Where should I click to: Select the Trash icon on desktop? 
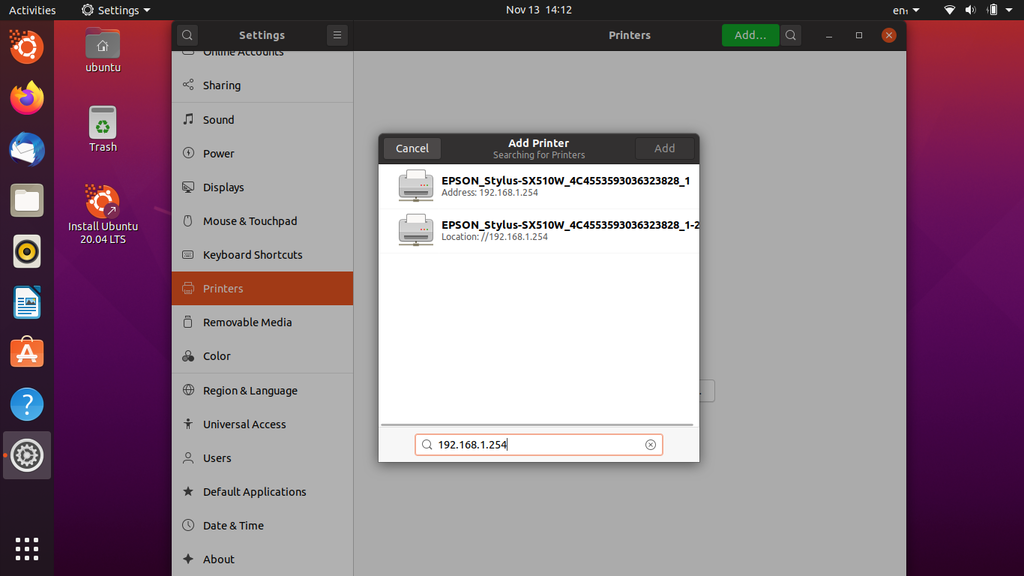click(103, 129)
